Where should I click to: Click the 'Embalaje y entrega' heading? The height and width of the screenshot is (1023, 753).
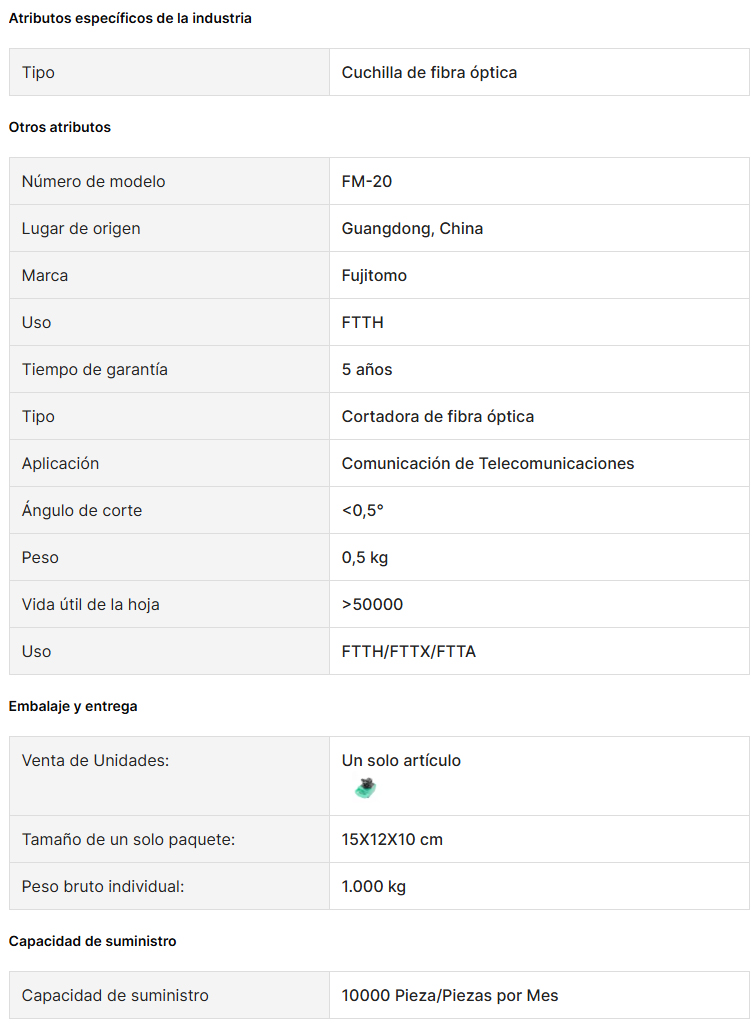tap(73, 707)
